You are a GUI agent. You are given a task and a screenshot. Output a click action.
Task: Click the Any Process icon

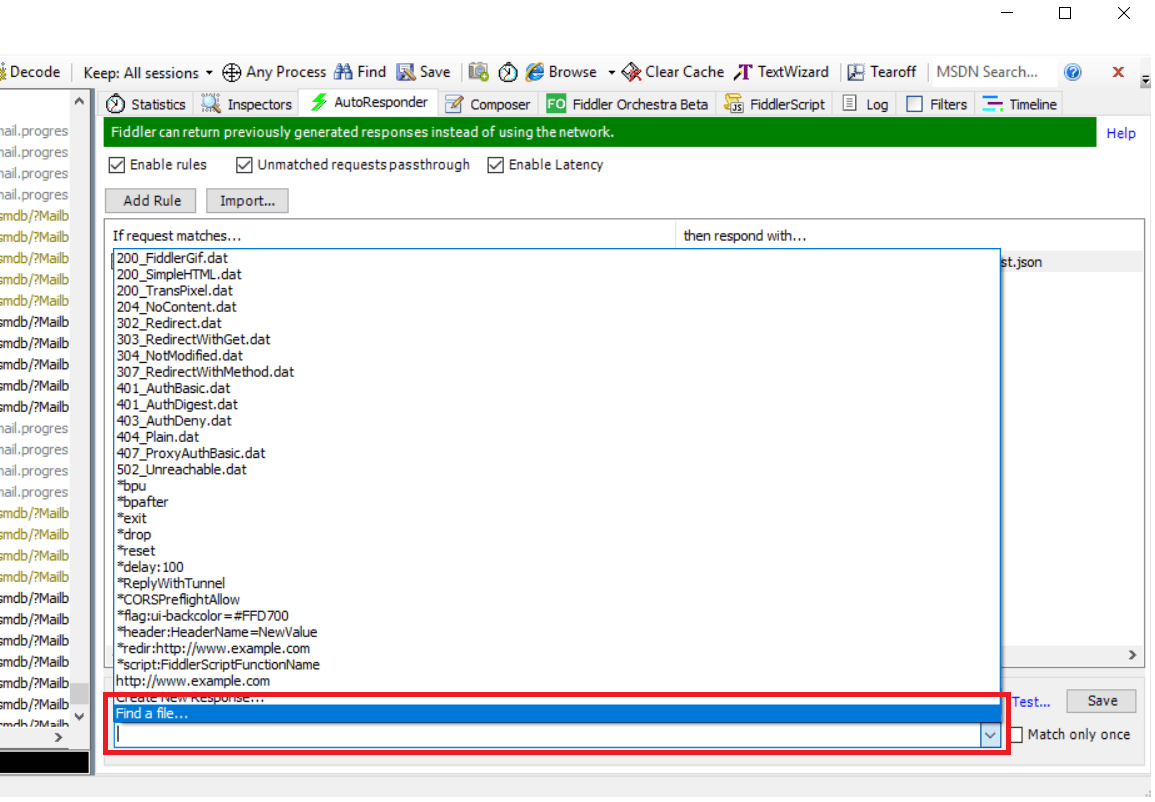point(232,71)
